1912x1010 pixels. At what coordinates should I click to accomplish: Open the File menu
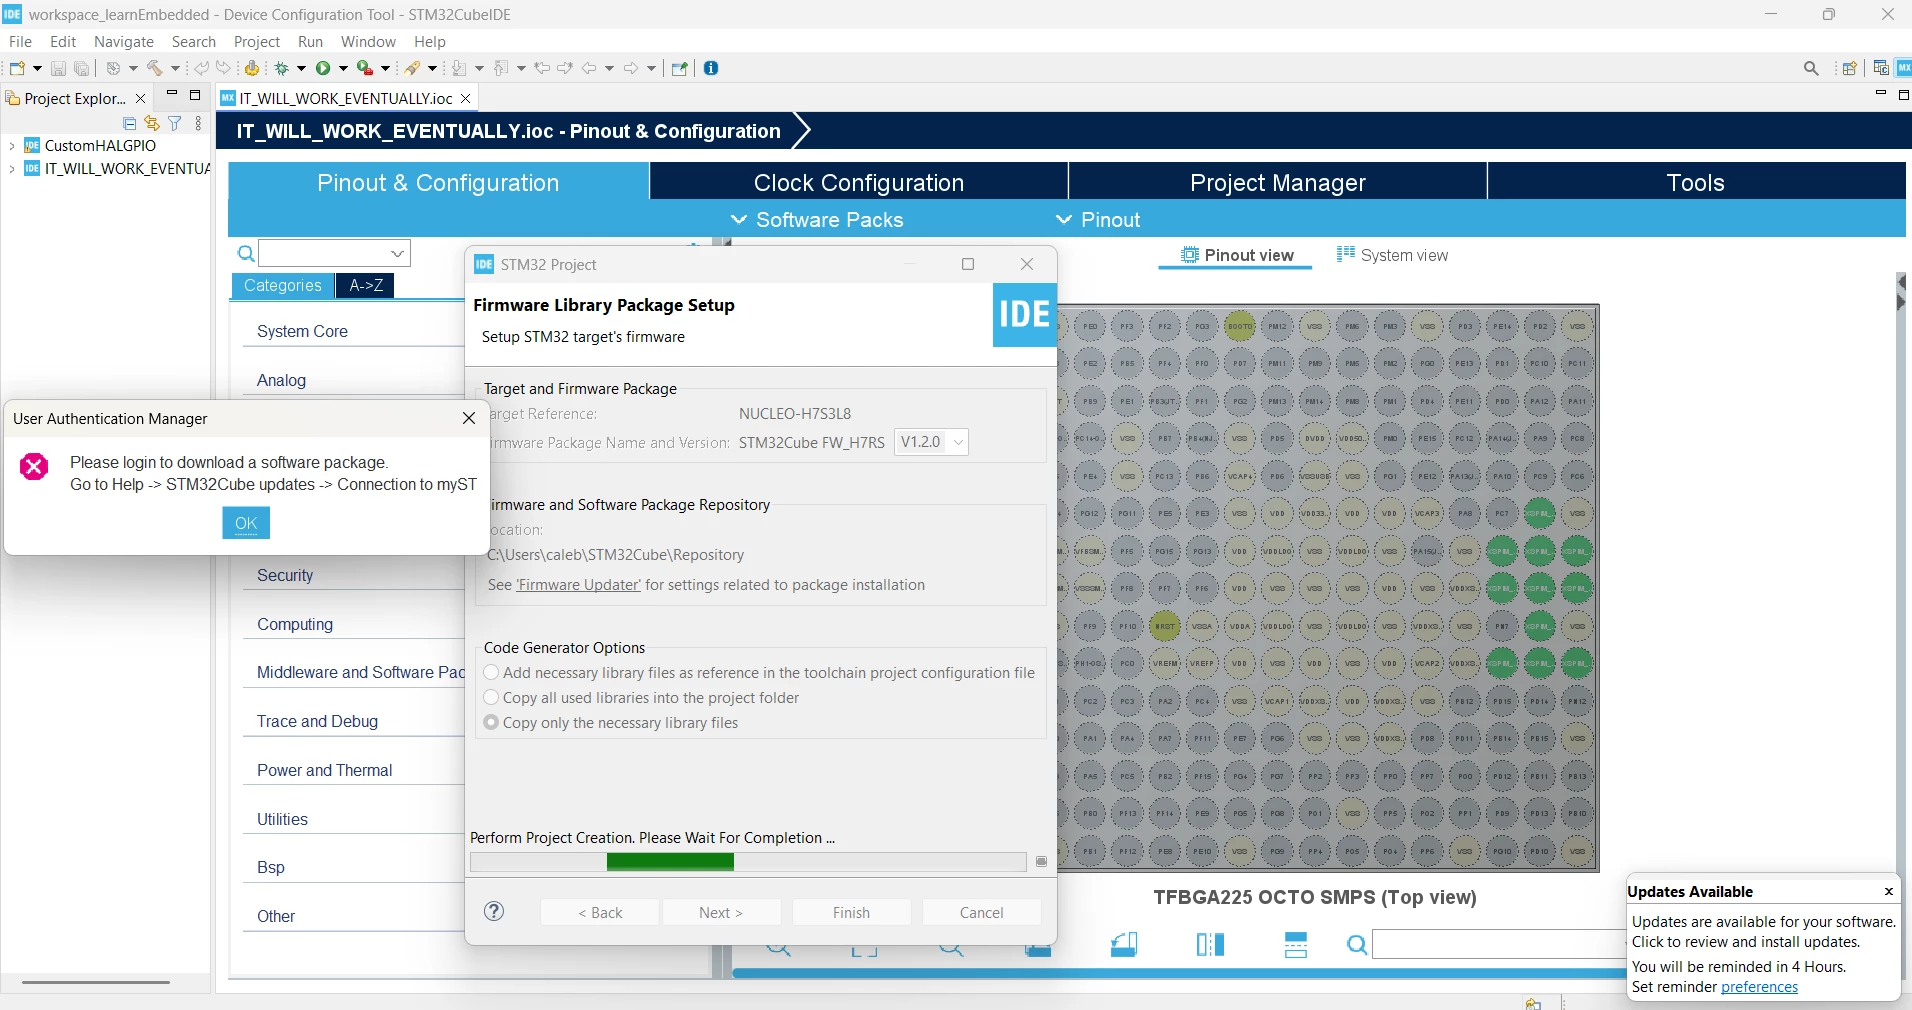coord(20,41)
